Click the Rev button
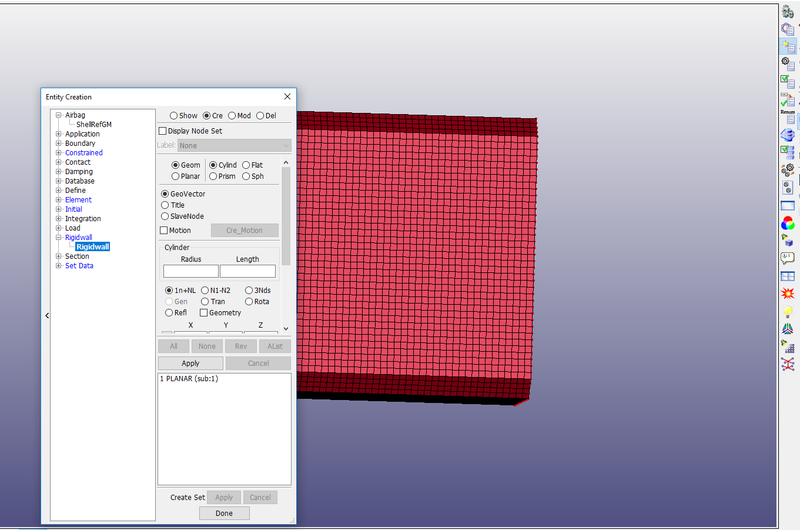 pos(241,346)
